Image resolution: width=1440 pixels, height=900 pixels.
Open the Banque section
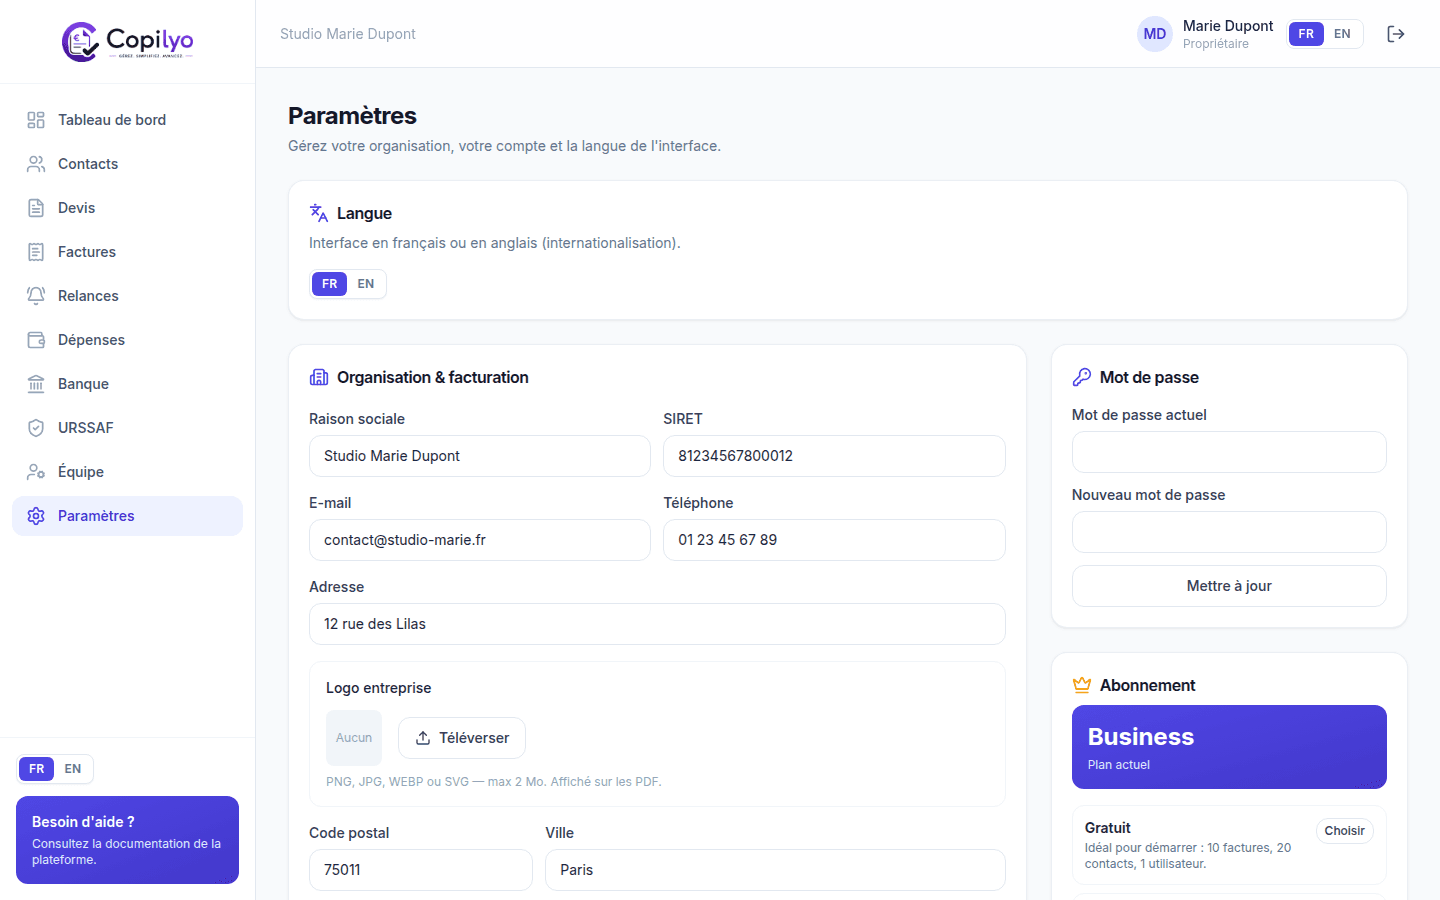[127, 384]
